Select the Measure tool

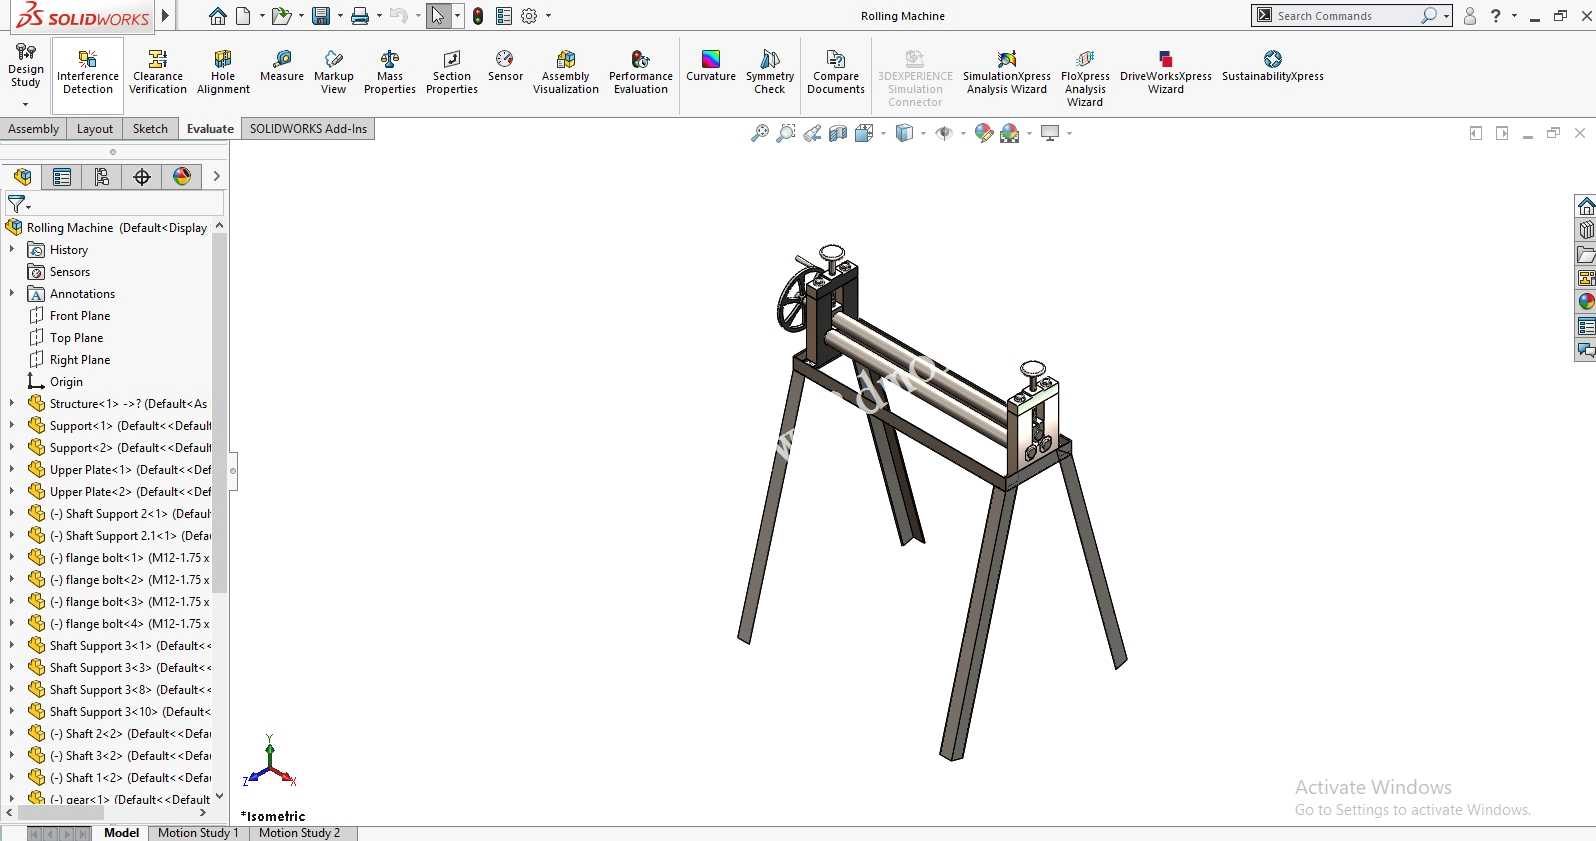[x=282, y=65]
